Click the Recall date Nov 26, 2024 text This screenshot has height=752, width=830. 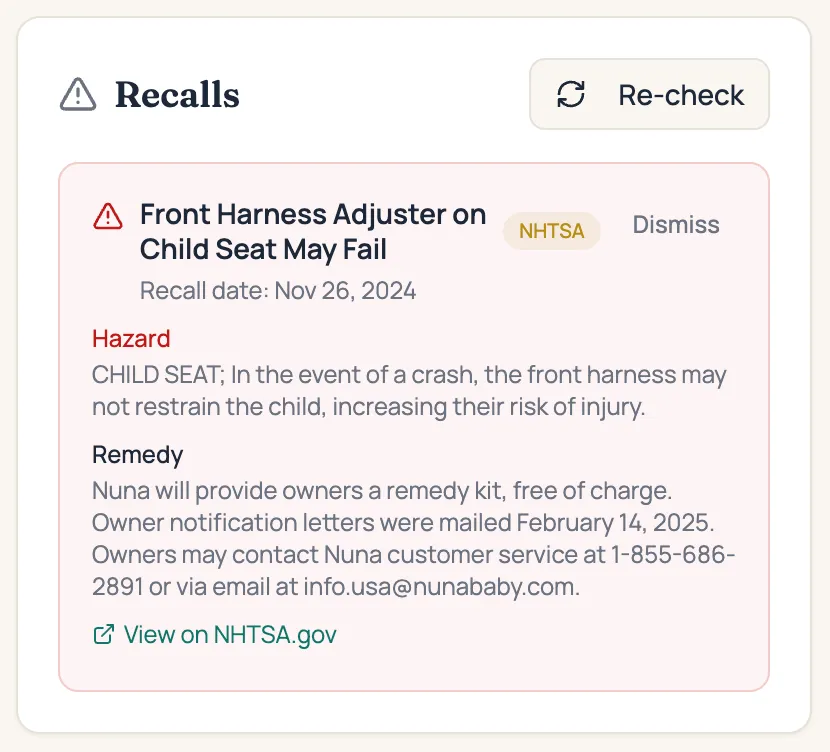click(x=278, y=291)
